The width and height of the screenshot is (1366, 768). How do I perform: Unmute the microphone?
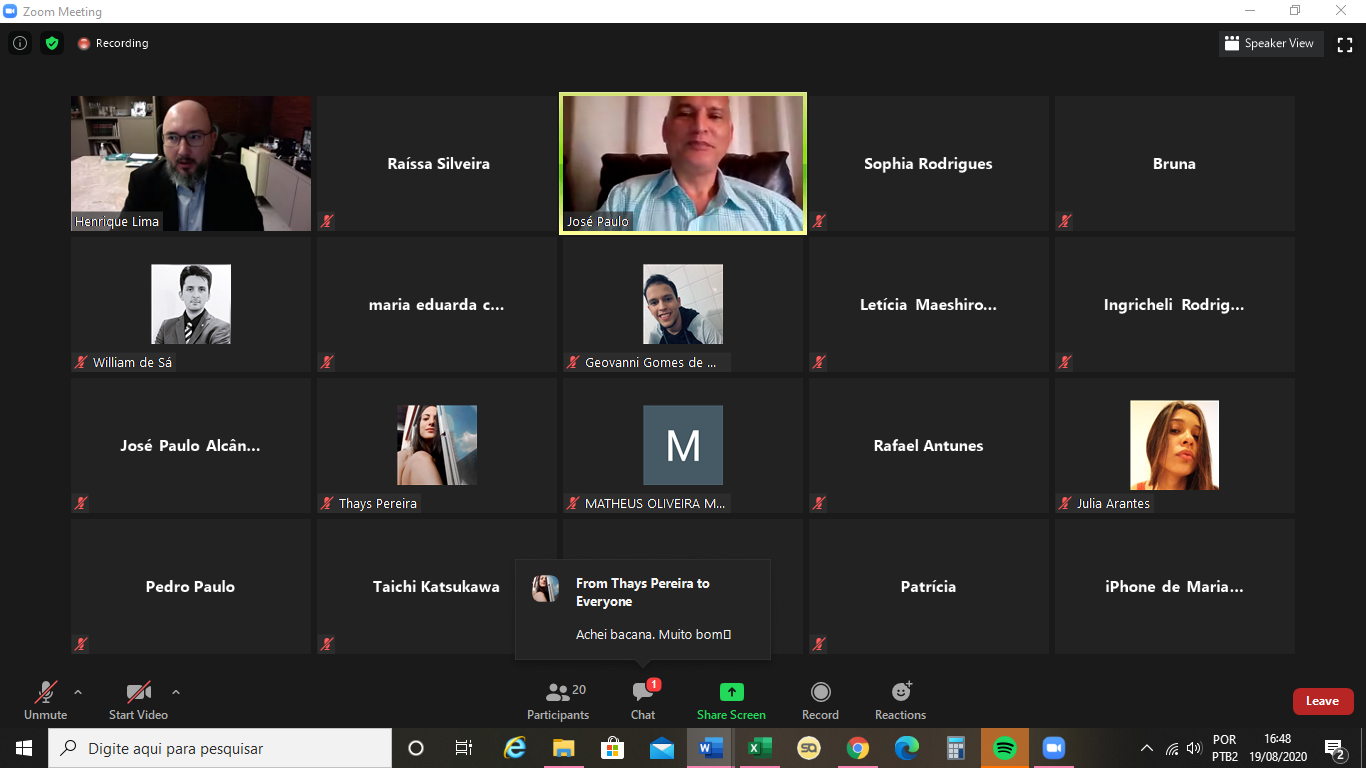pyautogui.click(x=45, y=700)
